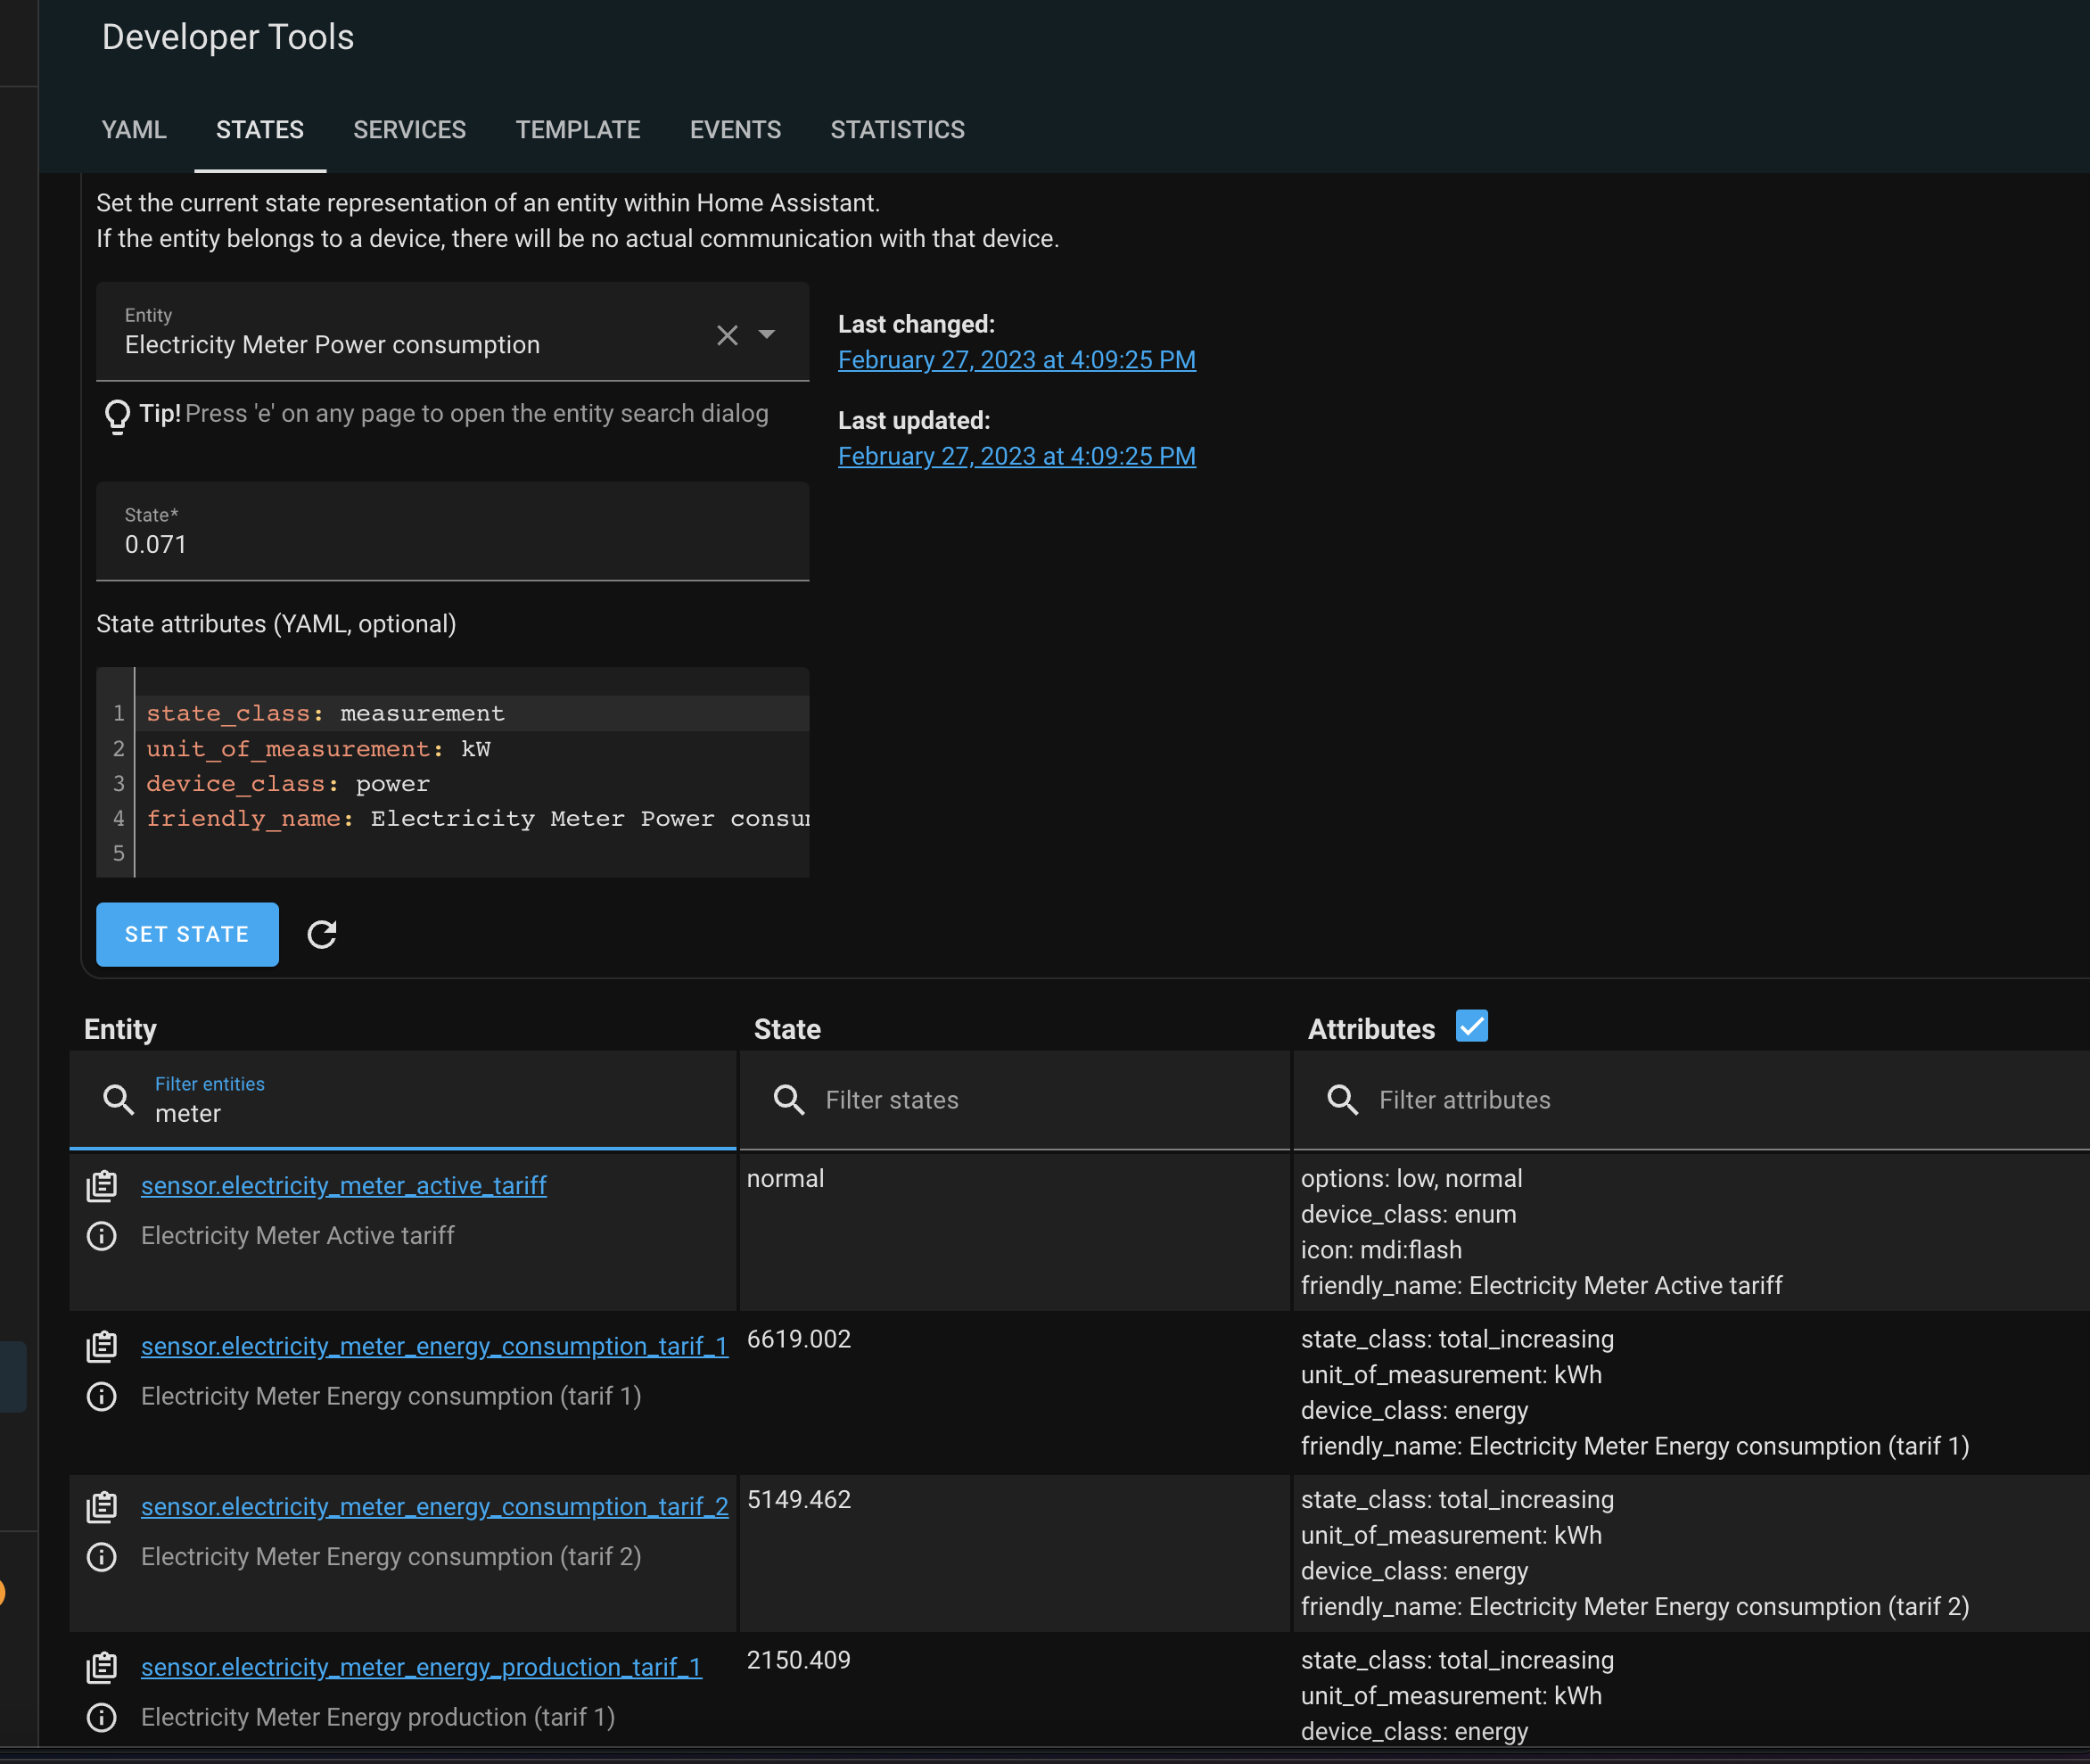This screenshot has height=1764, width=2090.
Task: Open the sensor.electricity_meter_active_tariff link
Action: point(343,1186)
